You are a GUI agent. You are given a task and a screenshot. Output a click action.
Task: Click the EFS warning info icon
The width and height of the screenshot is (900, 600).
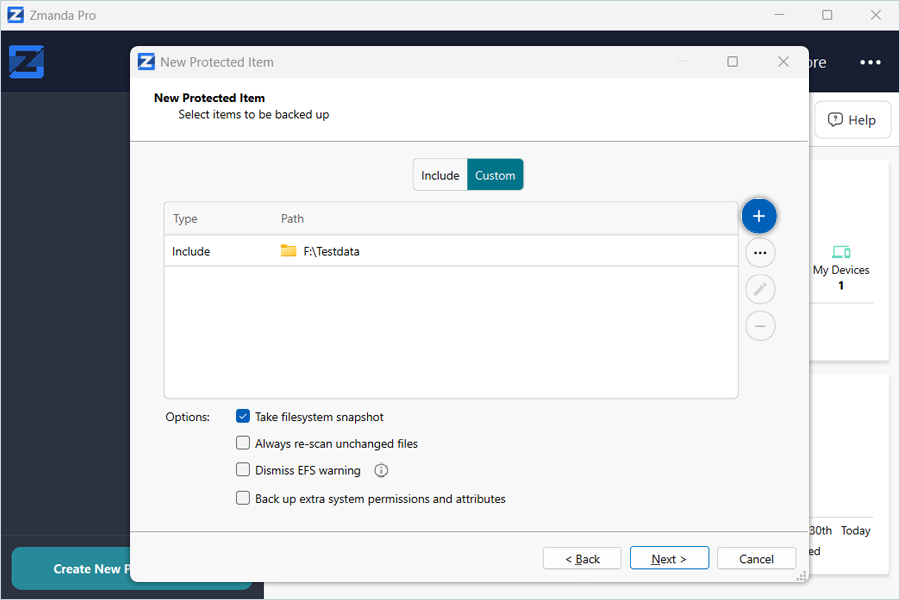click(x=381, y=471)
